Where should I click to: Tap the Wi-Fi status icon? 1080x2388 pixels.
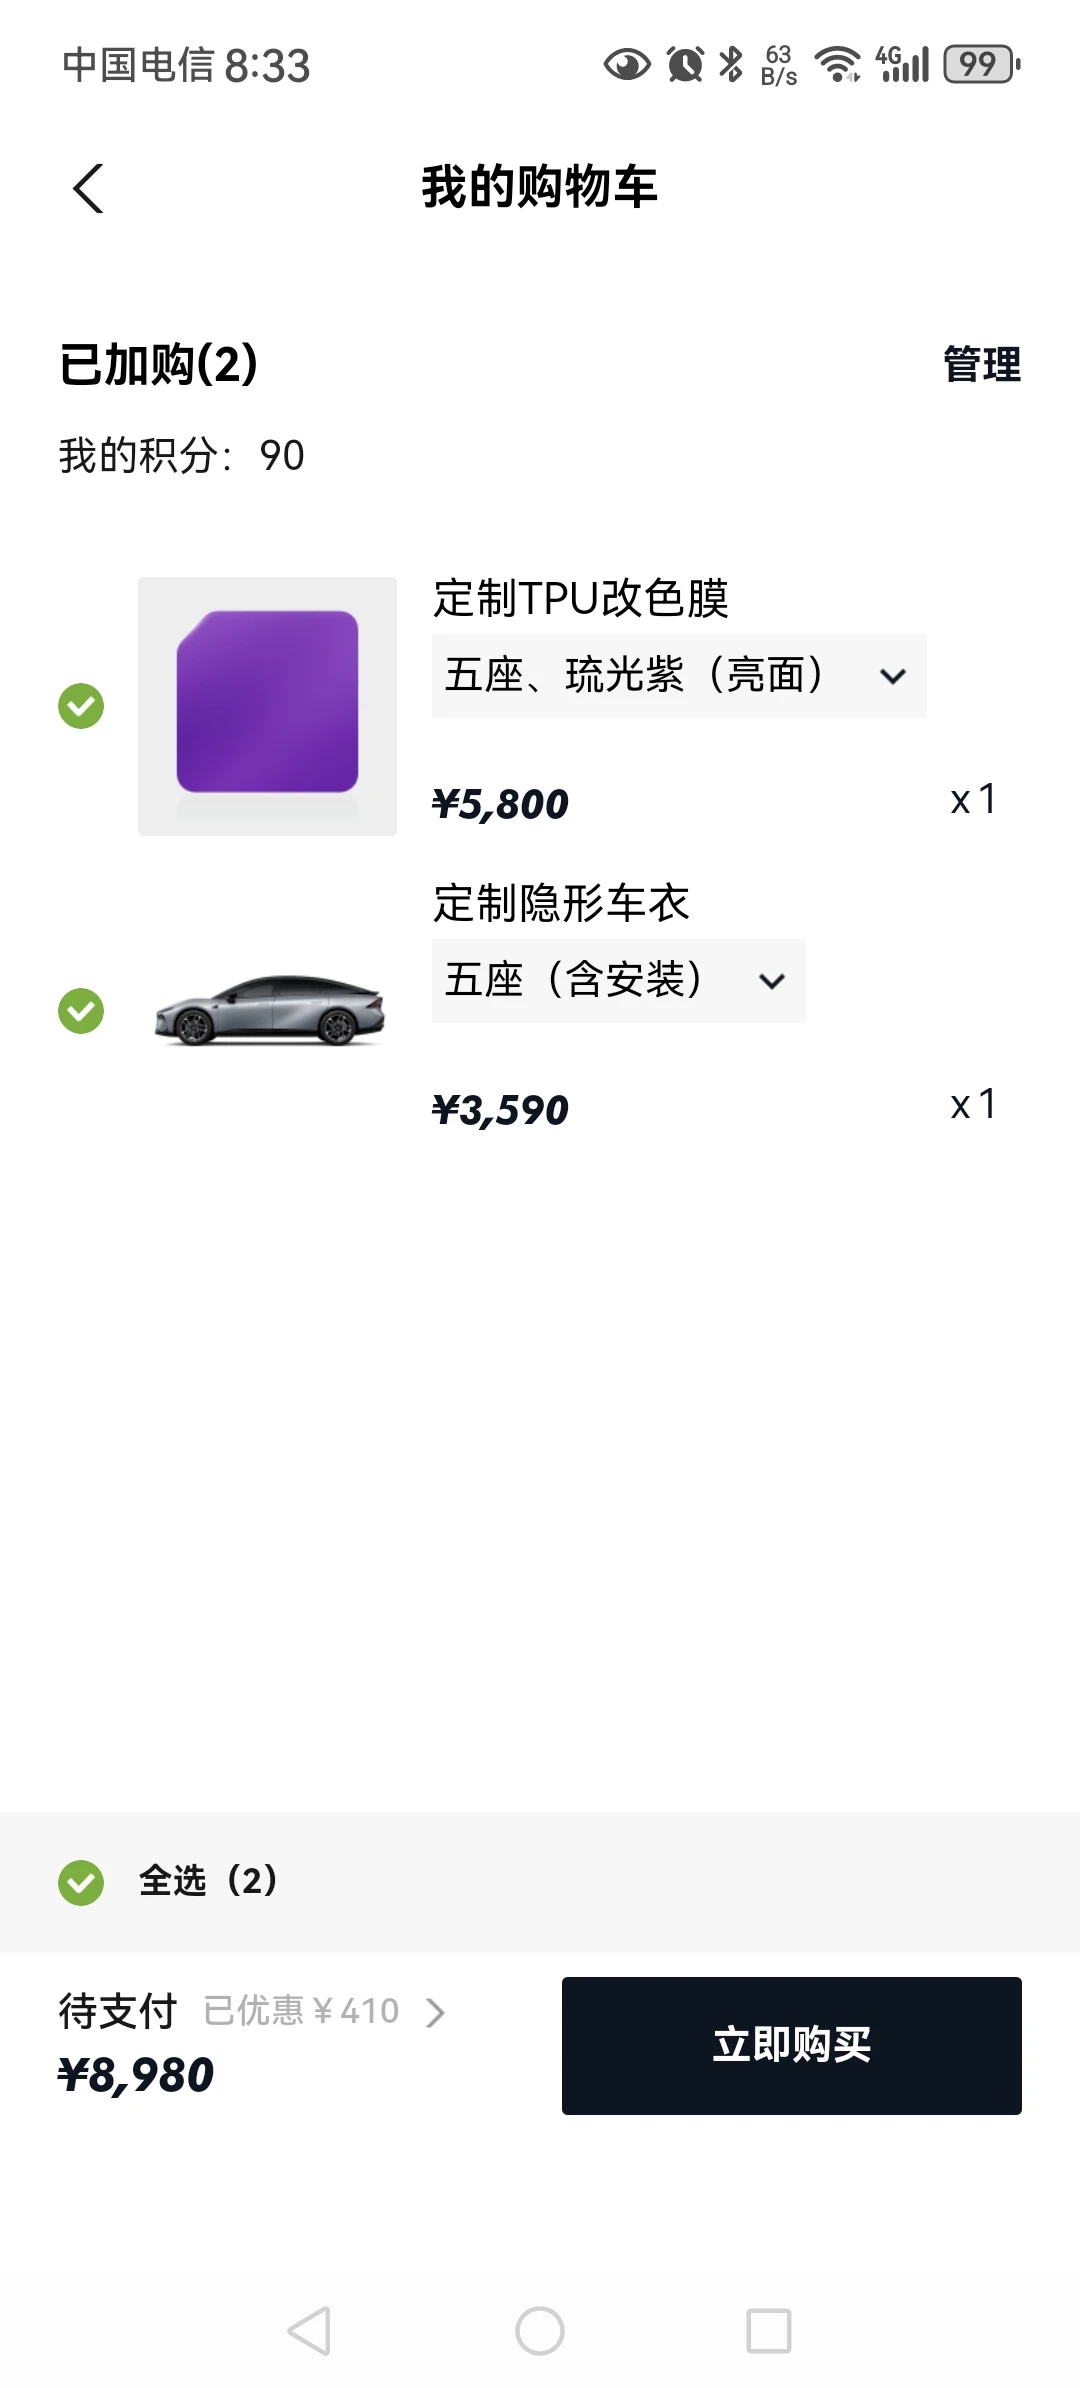[x=837, y=65]
